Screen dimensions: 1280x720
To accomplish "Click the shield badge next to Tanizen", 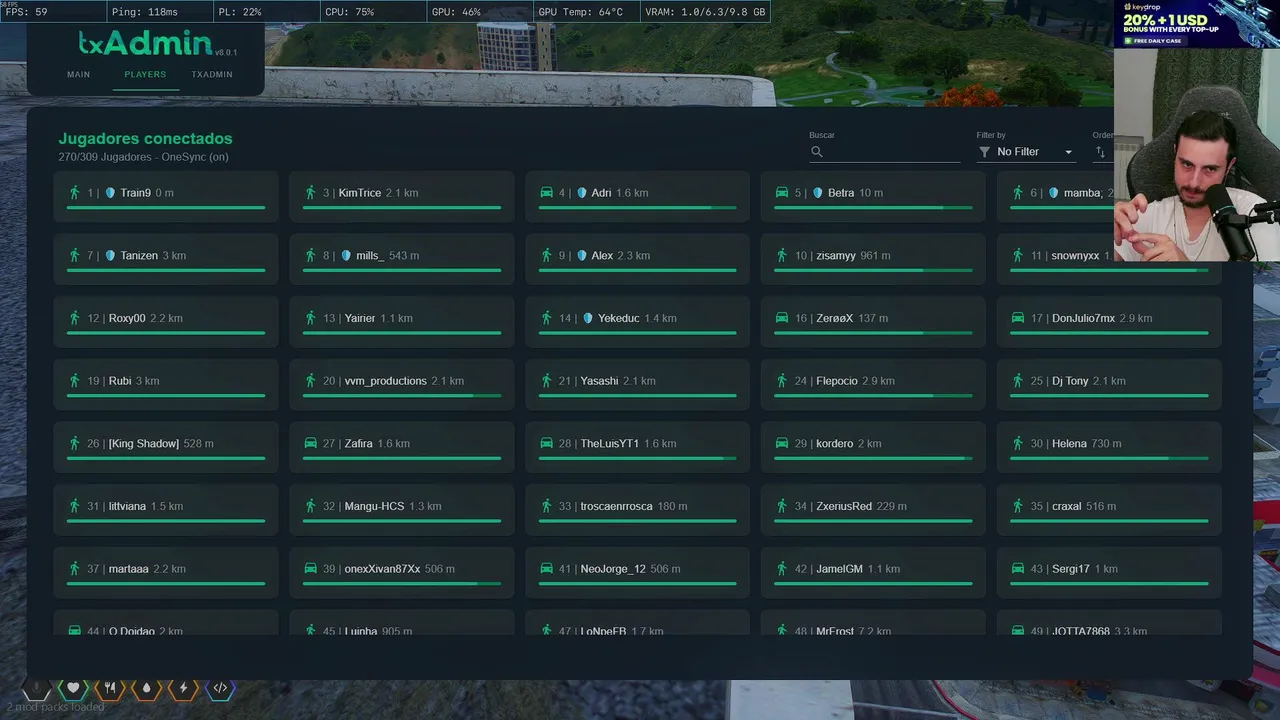I will point(110,256).
